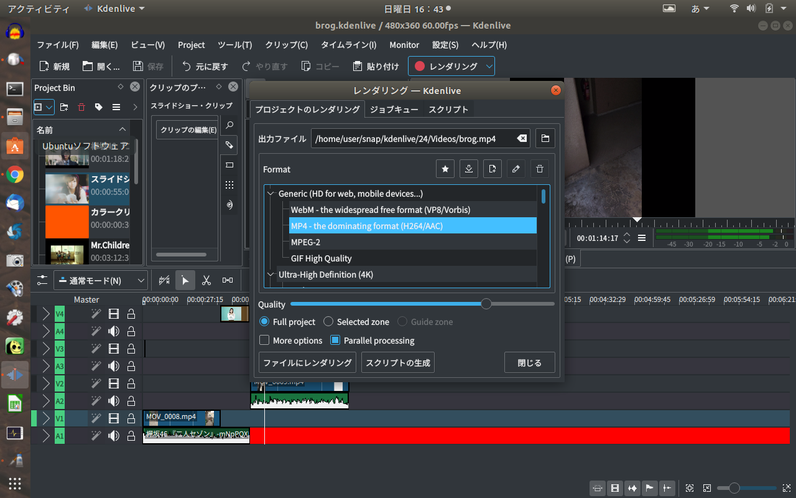Click 閉じる button in render dialog
Screen dimensions: 796x498
point(529,362)
